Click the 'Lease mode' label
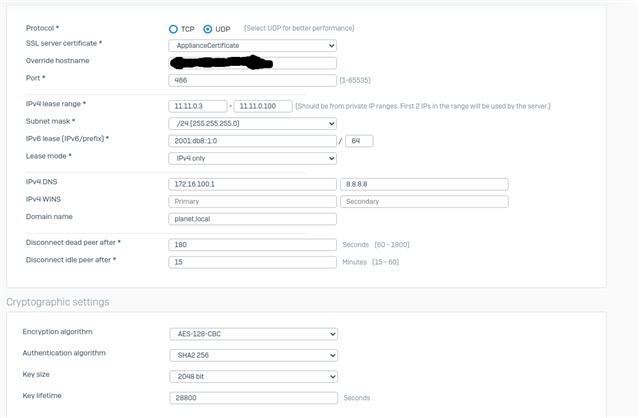The width and height of the screenshot is (639, 418). coord(48,156)
